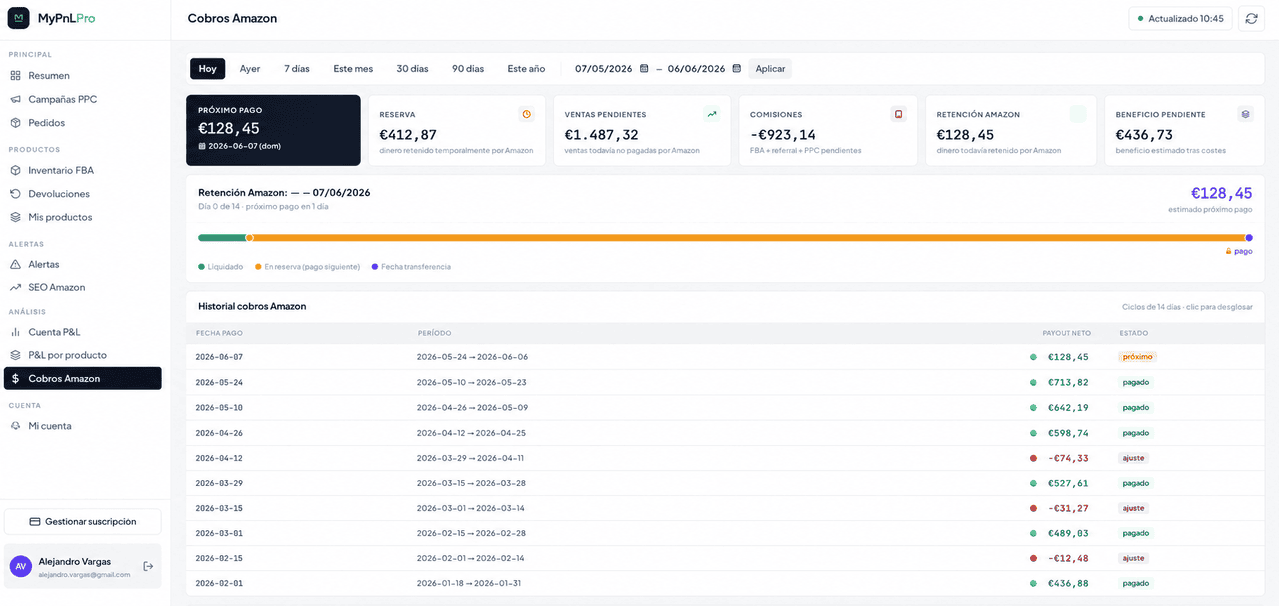Select the 7 días range
The width and height of the screenshot is (1279, 606).
pyautogui.click(x=297, y=69)
